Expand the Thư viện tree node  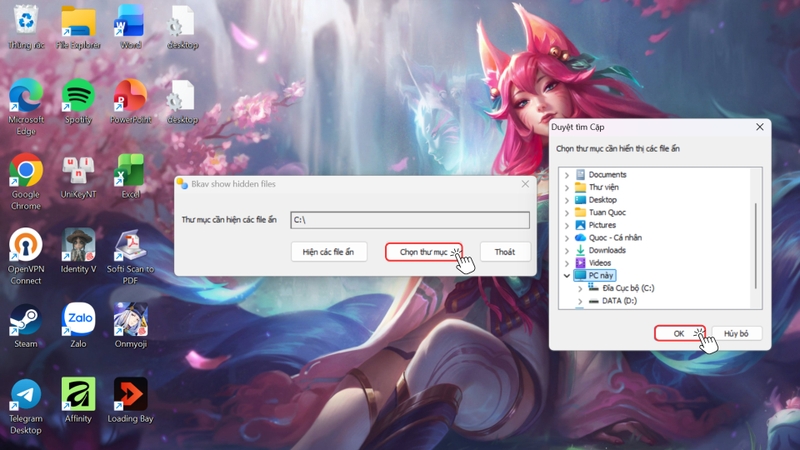pos(566,187)
